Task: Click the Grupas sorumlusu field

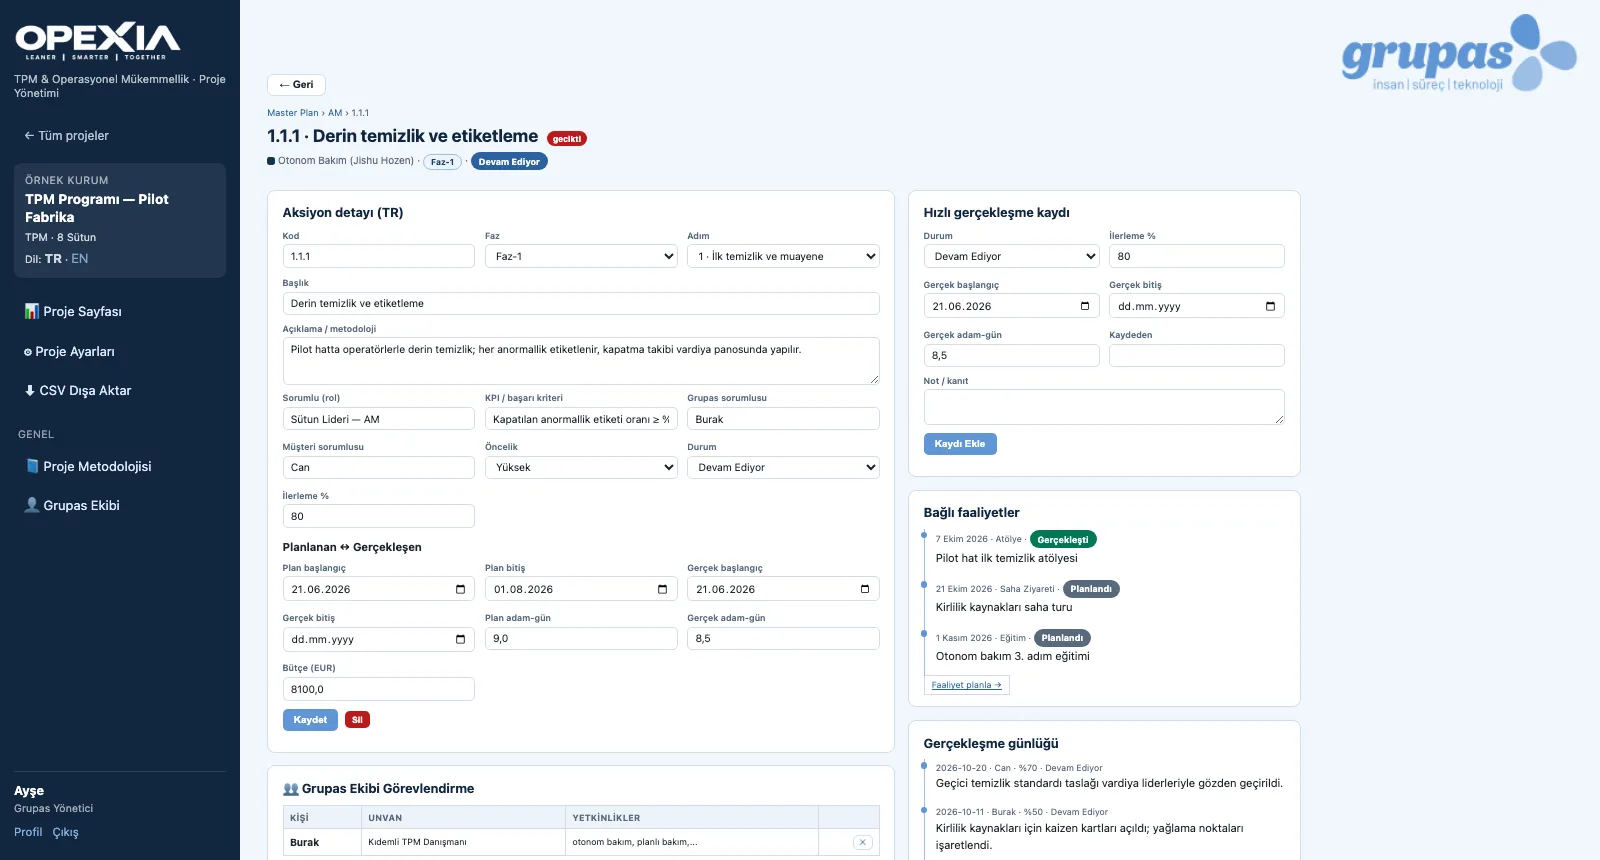Action: point(783,419)
